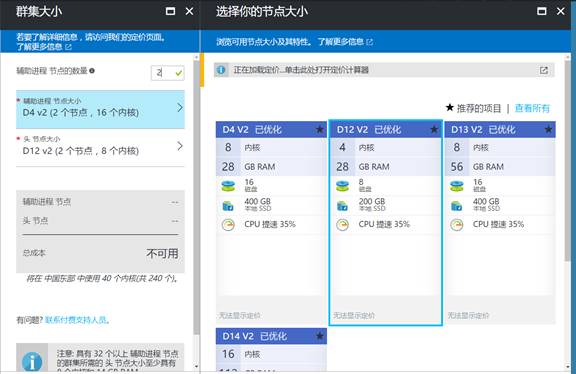Click pricing loading bar to open calculator

coord(384,70)
